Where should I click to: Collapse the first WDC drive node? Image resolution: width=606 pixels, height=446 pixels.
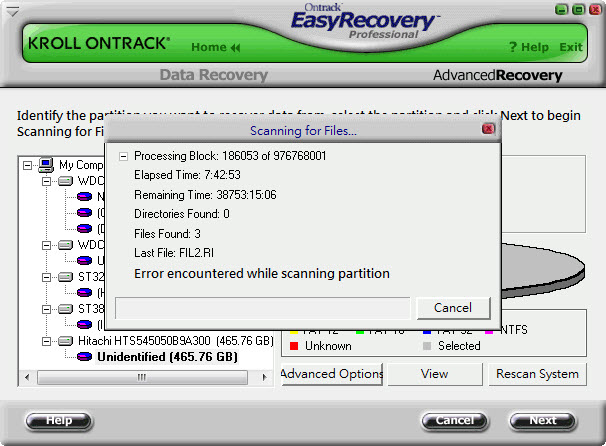pyautogui.click(x=46, y=181)
